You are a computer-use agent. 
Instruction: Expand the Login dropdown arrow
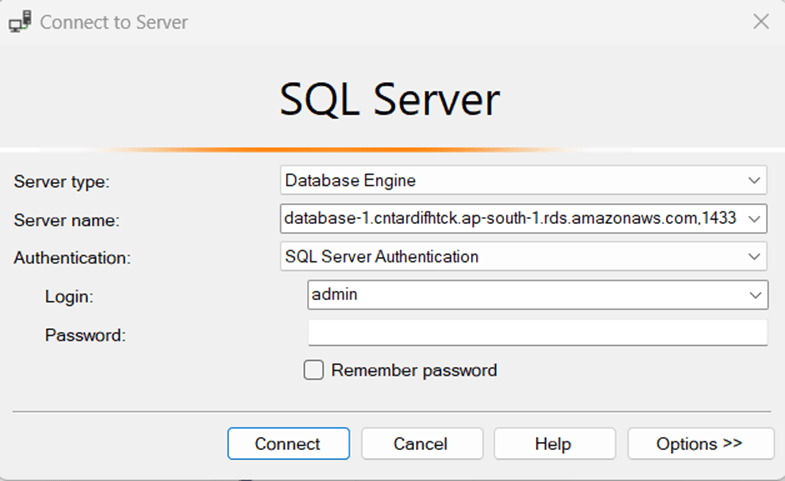tap(753, 295)
